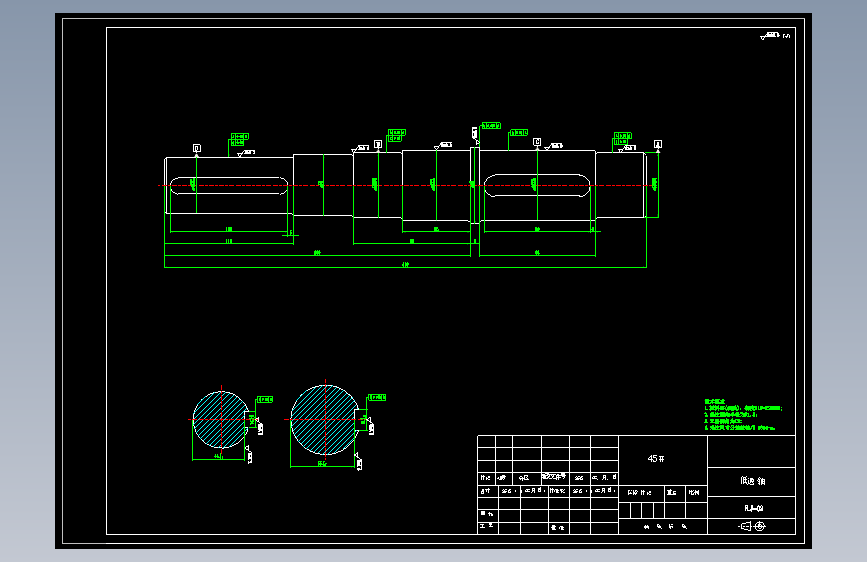Click the drawing number cell below the part name
This screenshot has height=562, width=867.
pyautogui.click(x=751, y=508)
